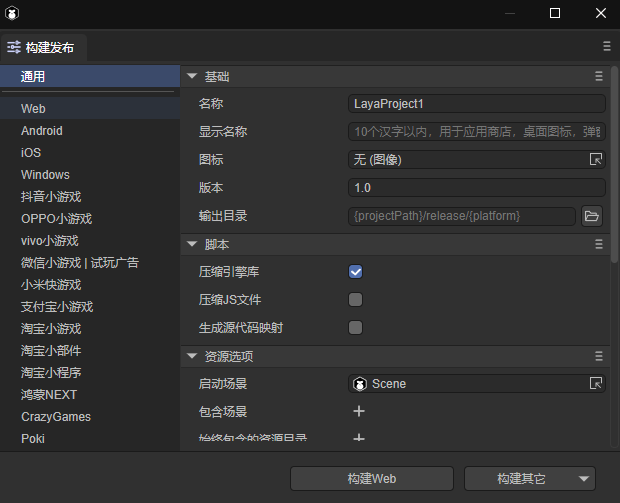Select 微信小游戏 platform entry

tap(50, 263)
